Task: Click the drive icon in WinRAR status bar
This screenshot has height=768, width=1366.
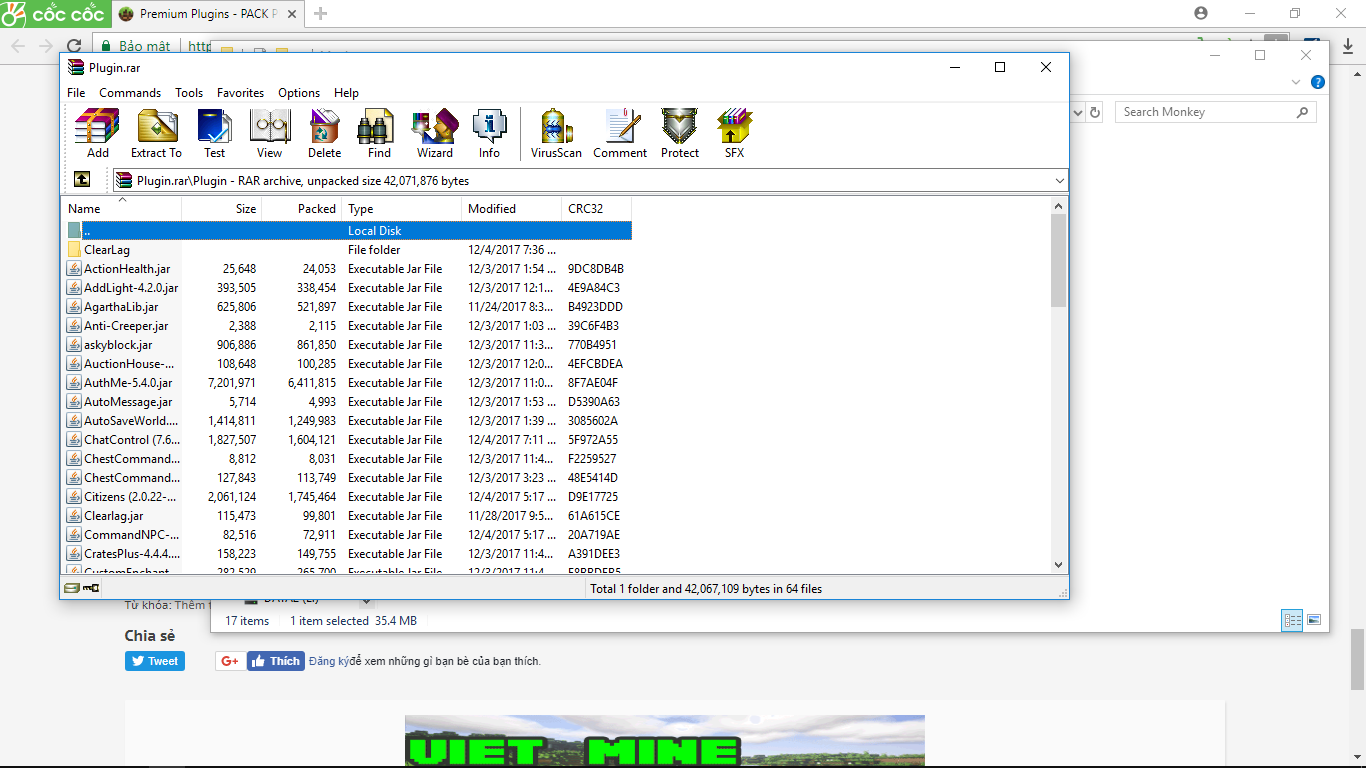Action: tap(72, 588)
